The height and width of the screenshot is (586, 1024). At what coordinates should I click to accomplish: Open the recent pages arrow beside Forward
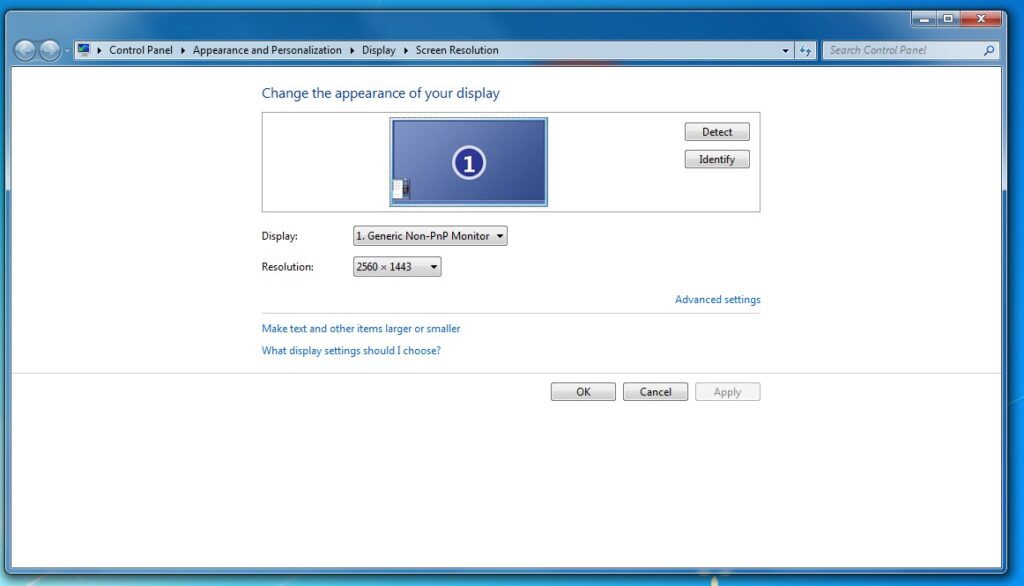pos(67,51)
